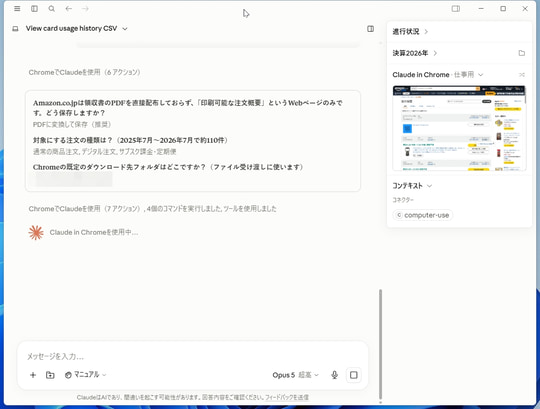Toggle the right panel icon in title bar

[x=456, y=9]
